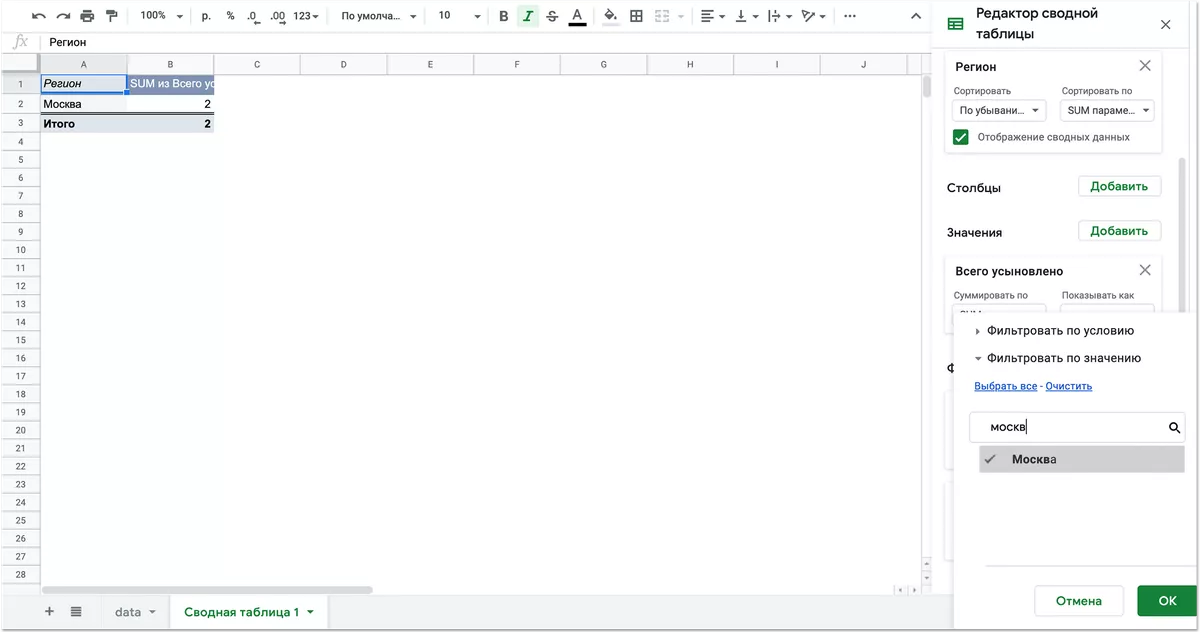Select cell A2 'Москва'
This screenshot has width=1200, height=632.
pos(83,104)
